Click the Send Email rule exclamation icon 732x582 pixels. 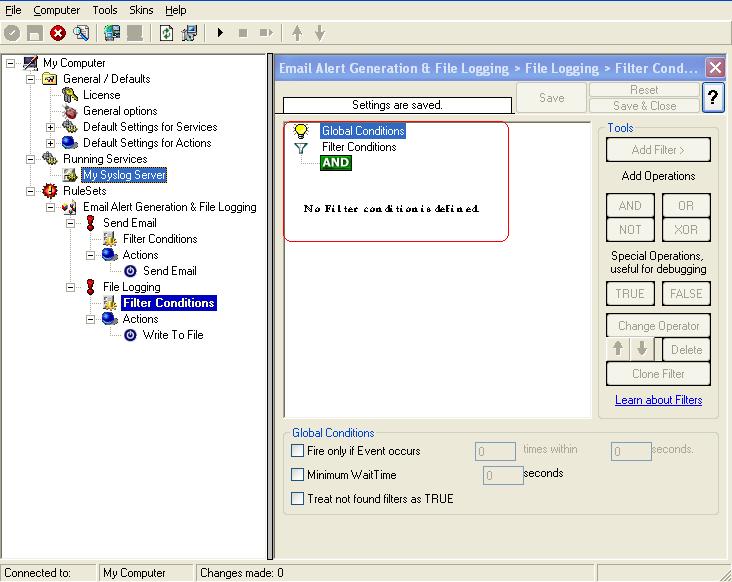91,223
